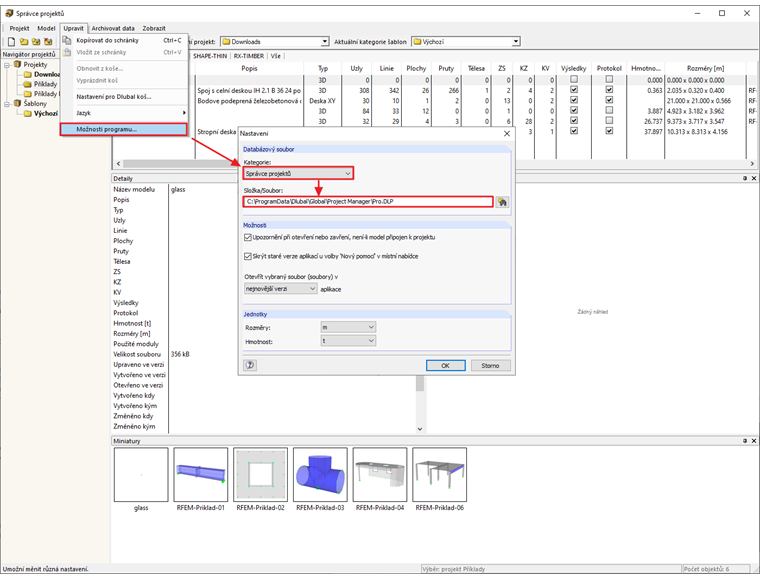The width and height of the screenshot is (760, 580).
Task: Close the Miniatury panel with its X icon
Action: pos(754,441)
